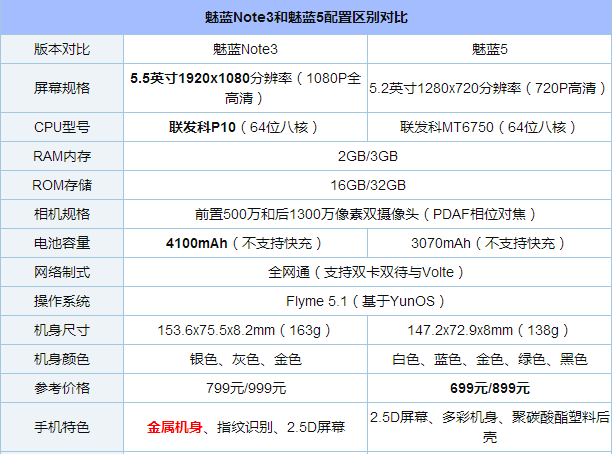Click the 16GB/32GB storage value
The image size is (615, 454).
368,185
